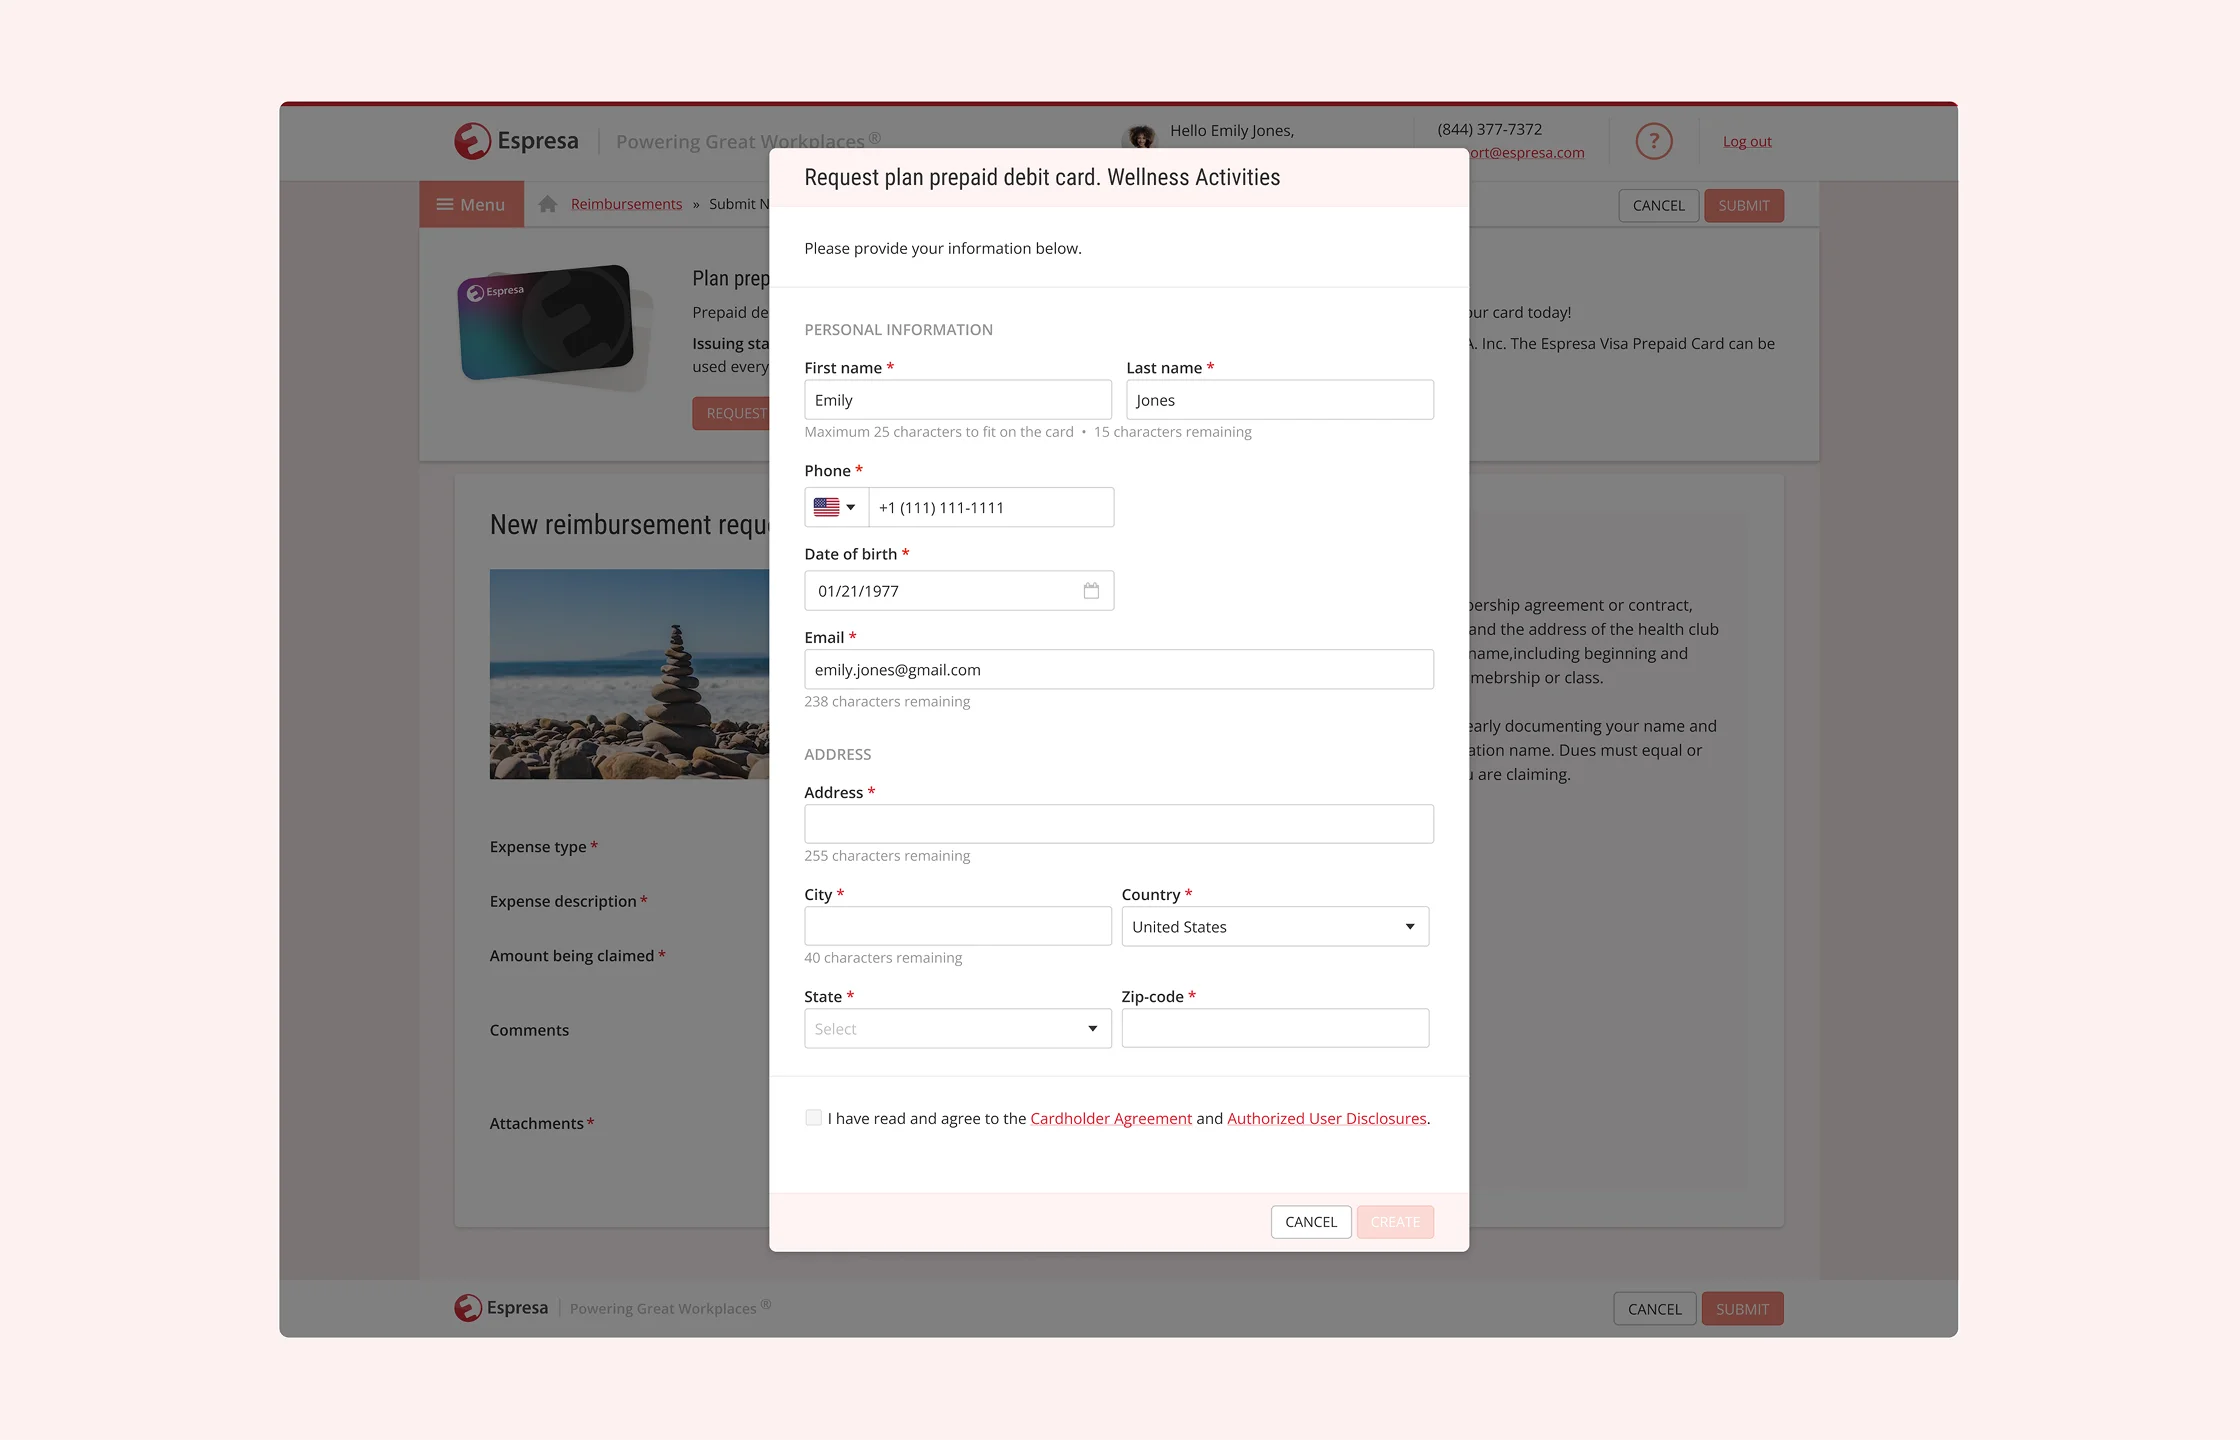Click the CREATE button in the dialog
This screenshot has width=2240, height=1440.
coord(1395,1221)
